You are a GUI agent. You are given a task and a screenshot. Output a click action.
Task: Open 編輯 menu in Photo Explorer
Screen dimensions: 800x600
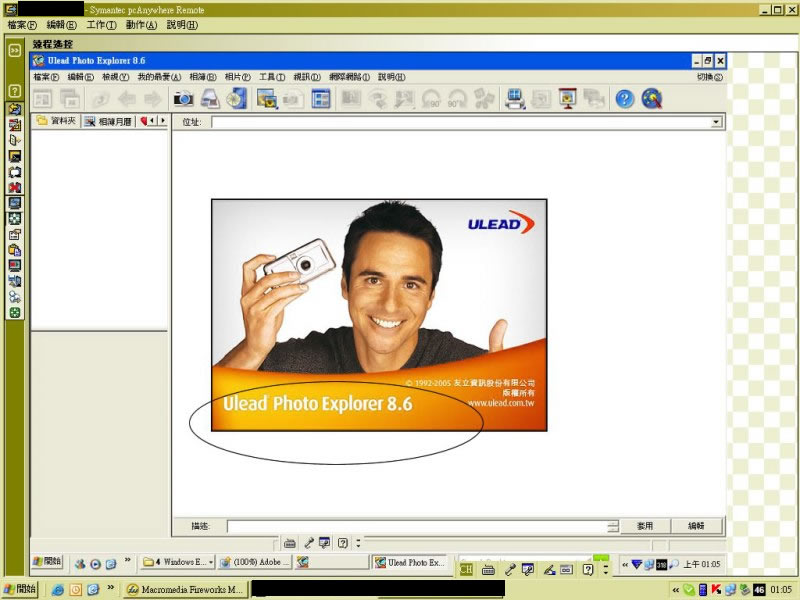(x=81, y=77)
